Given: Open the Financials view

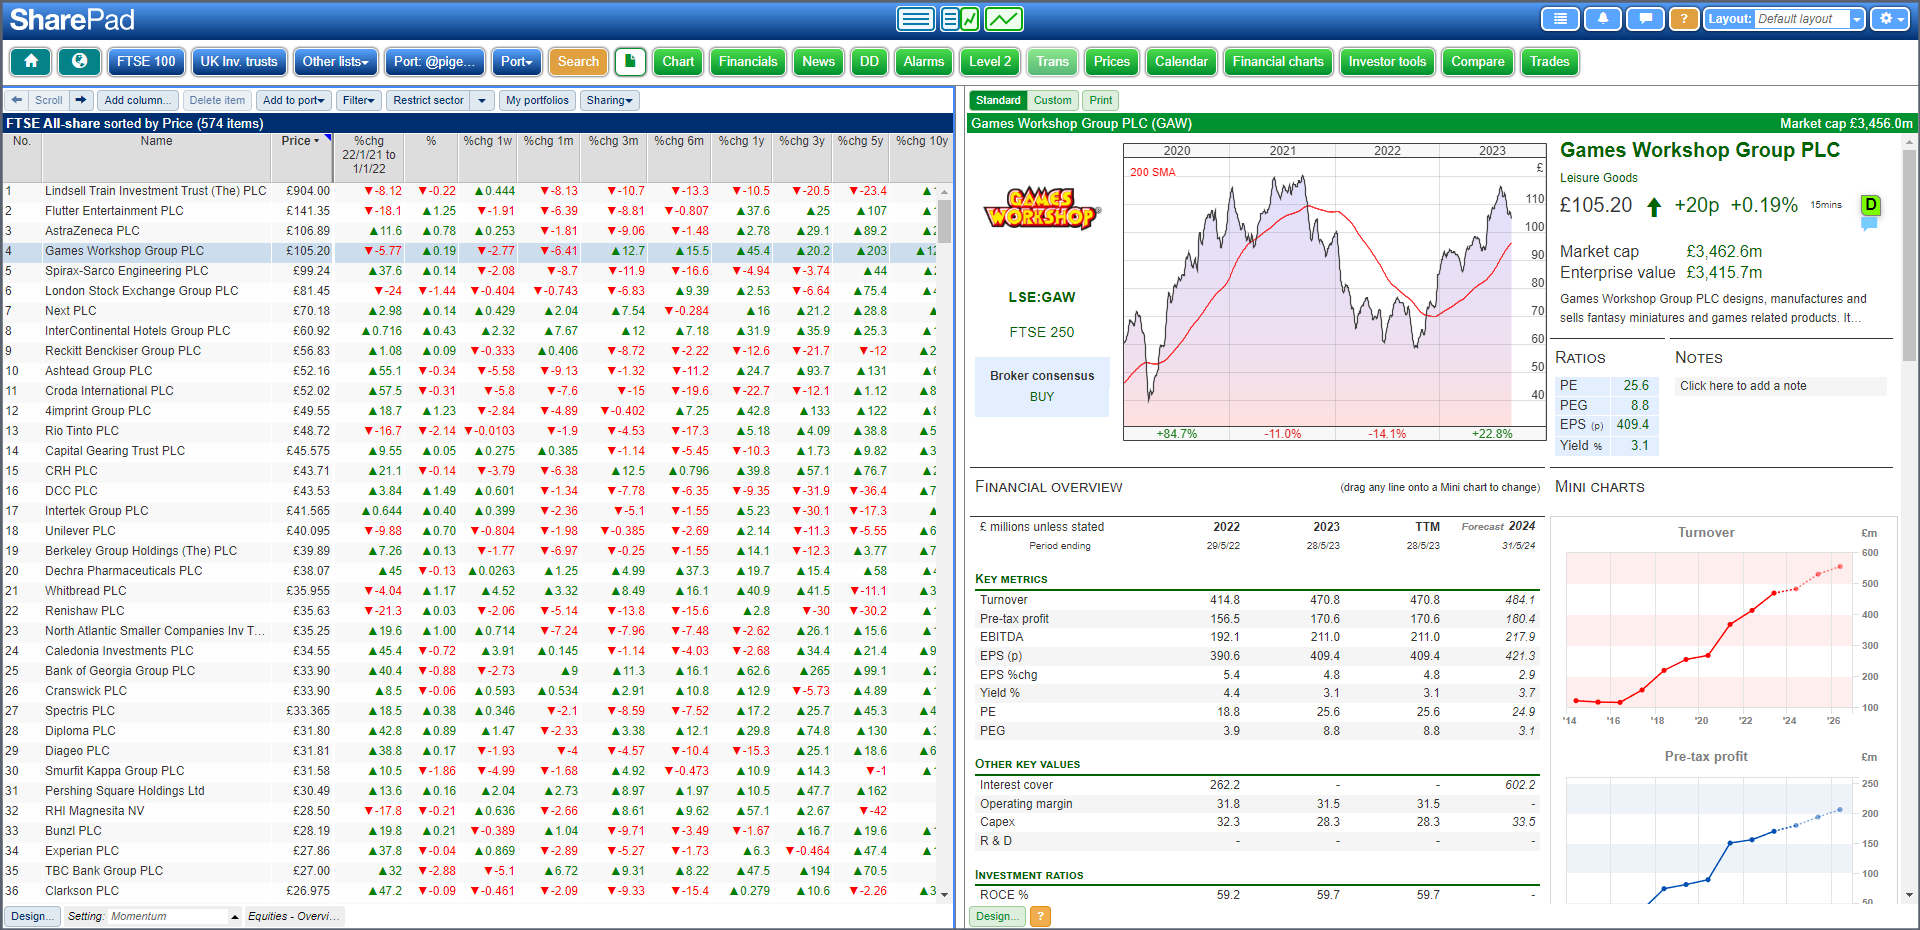Looking at the screenshot, I should [x=748, y=62].
